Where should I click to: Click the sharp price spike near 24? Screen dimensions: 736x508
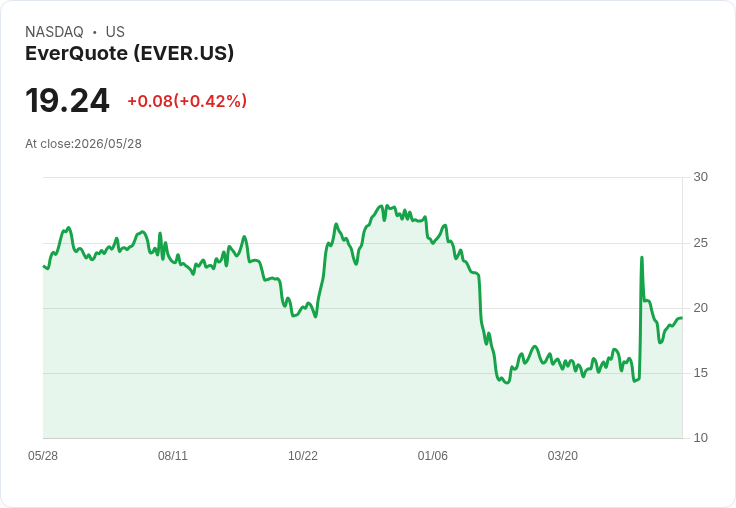pos(642,257)
